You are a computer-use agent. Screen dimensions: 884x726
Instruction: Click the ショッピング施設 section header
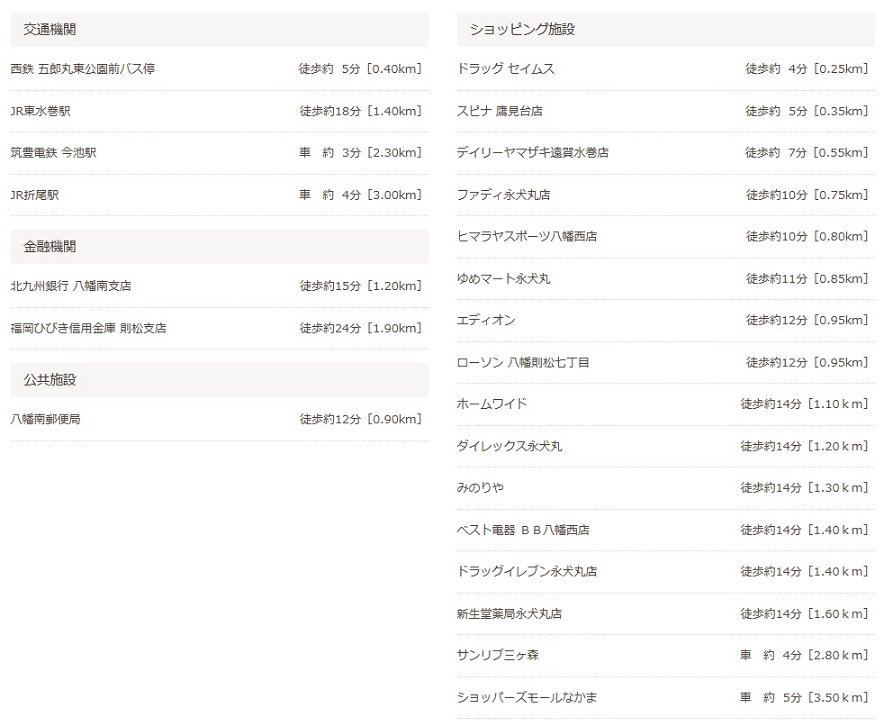tap(666, 29)
